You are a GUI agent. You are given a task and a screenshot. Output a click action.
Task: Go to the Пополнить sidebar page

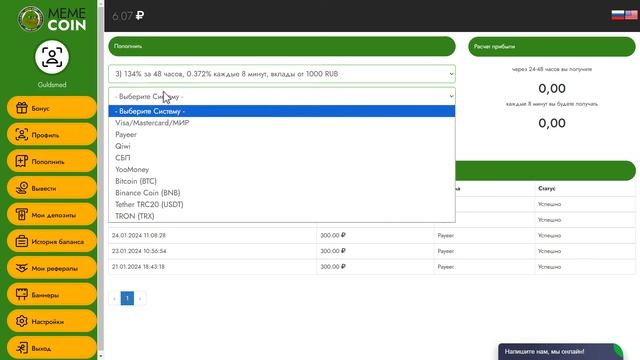[x=52, y=161]
